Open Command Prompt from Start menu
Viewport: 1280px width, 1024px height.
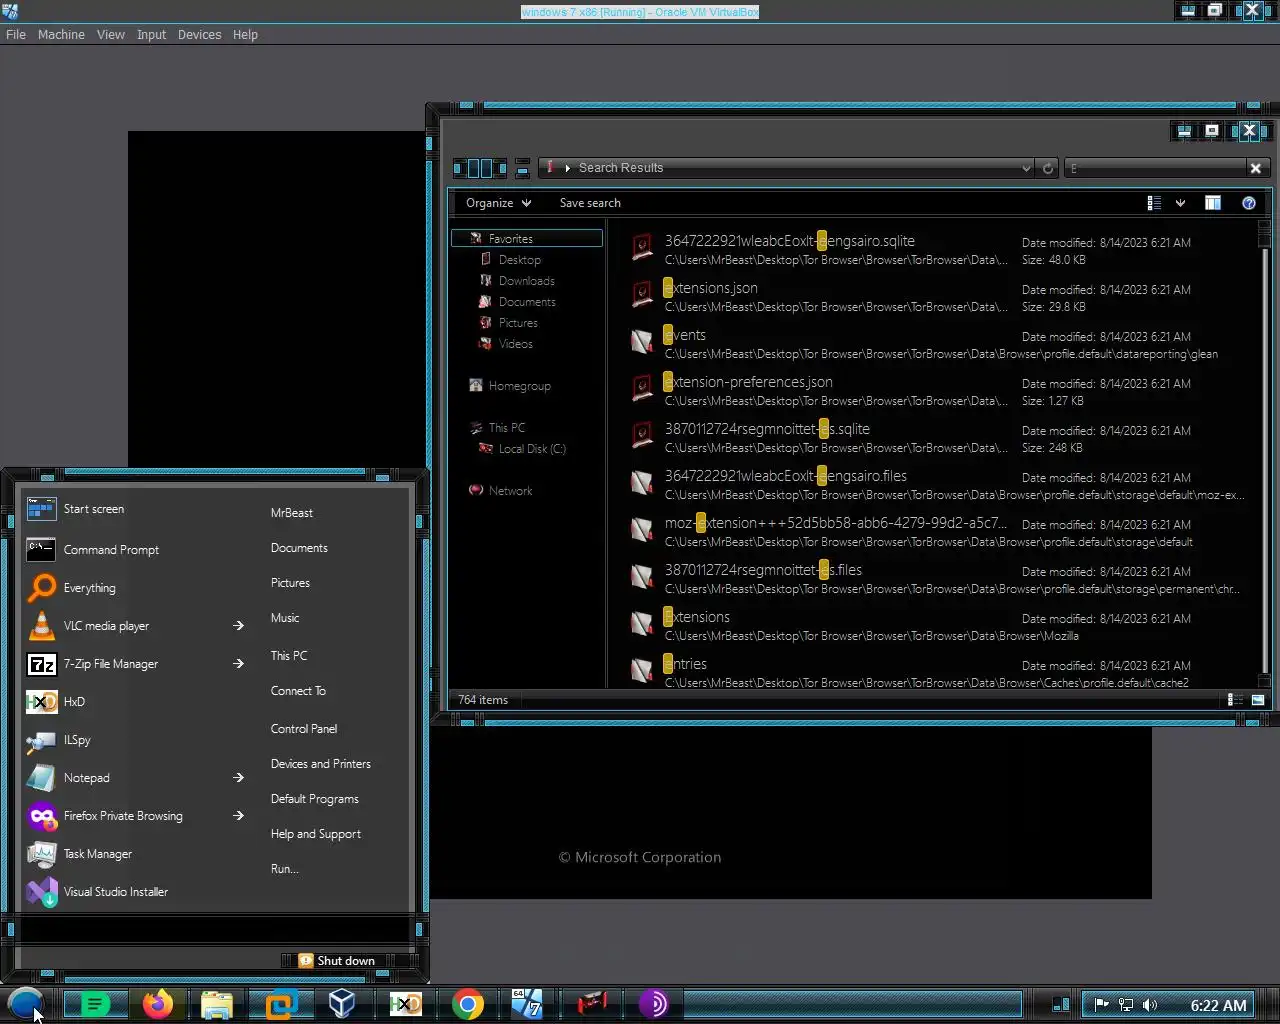point(135,550)
